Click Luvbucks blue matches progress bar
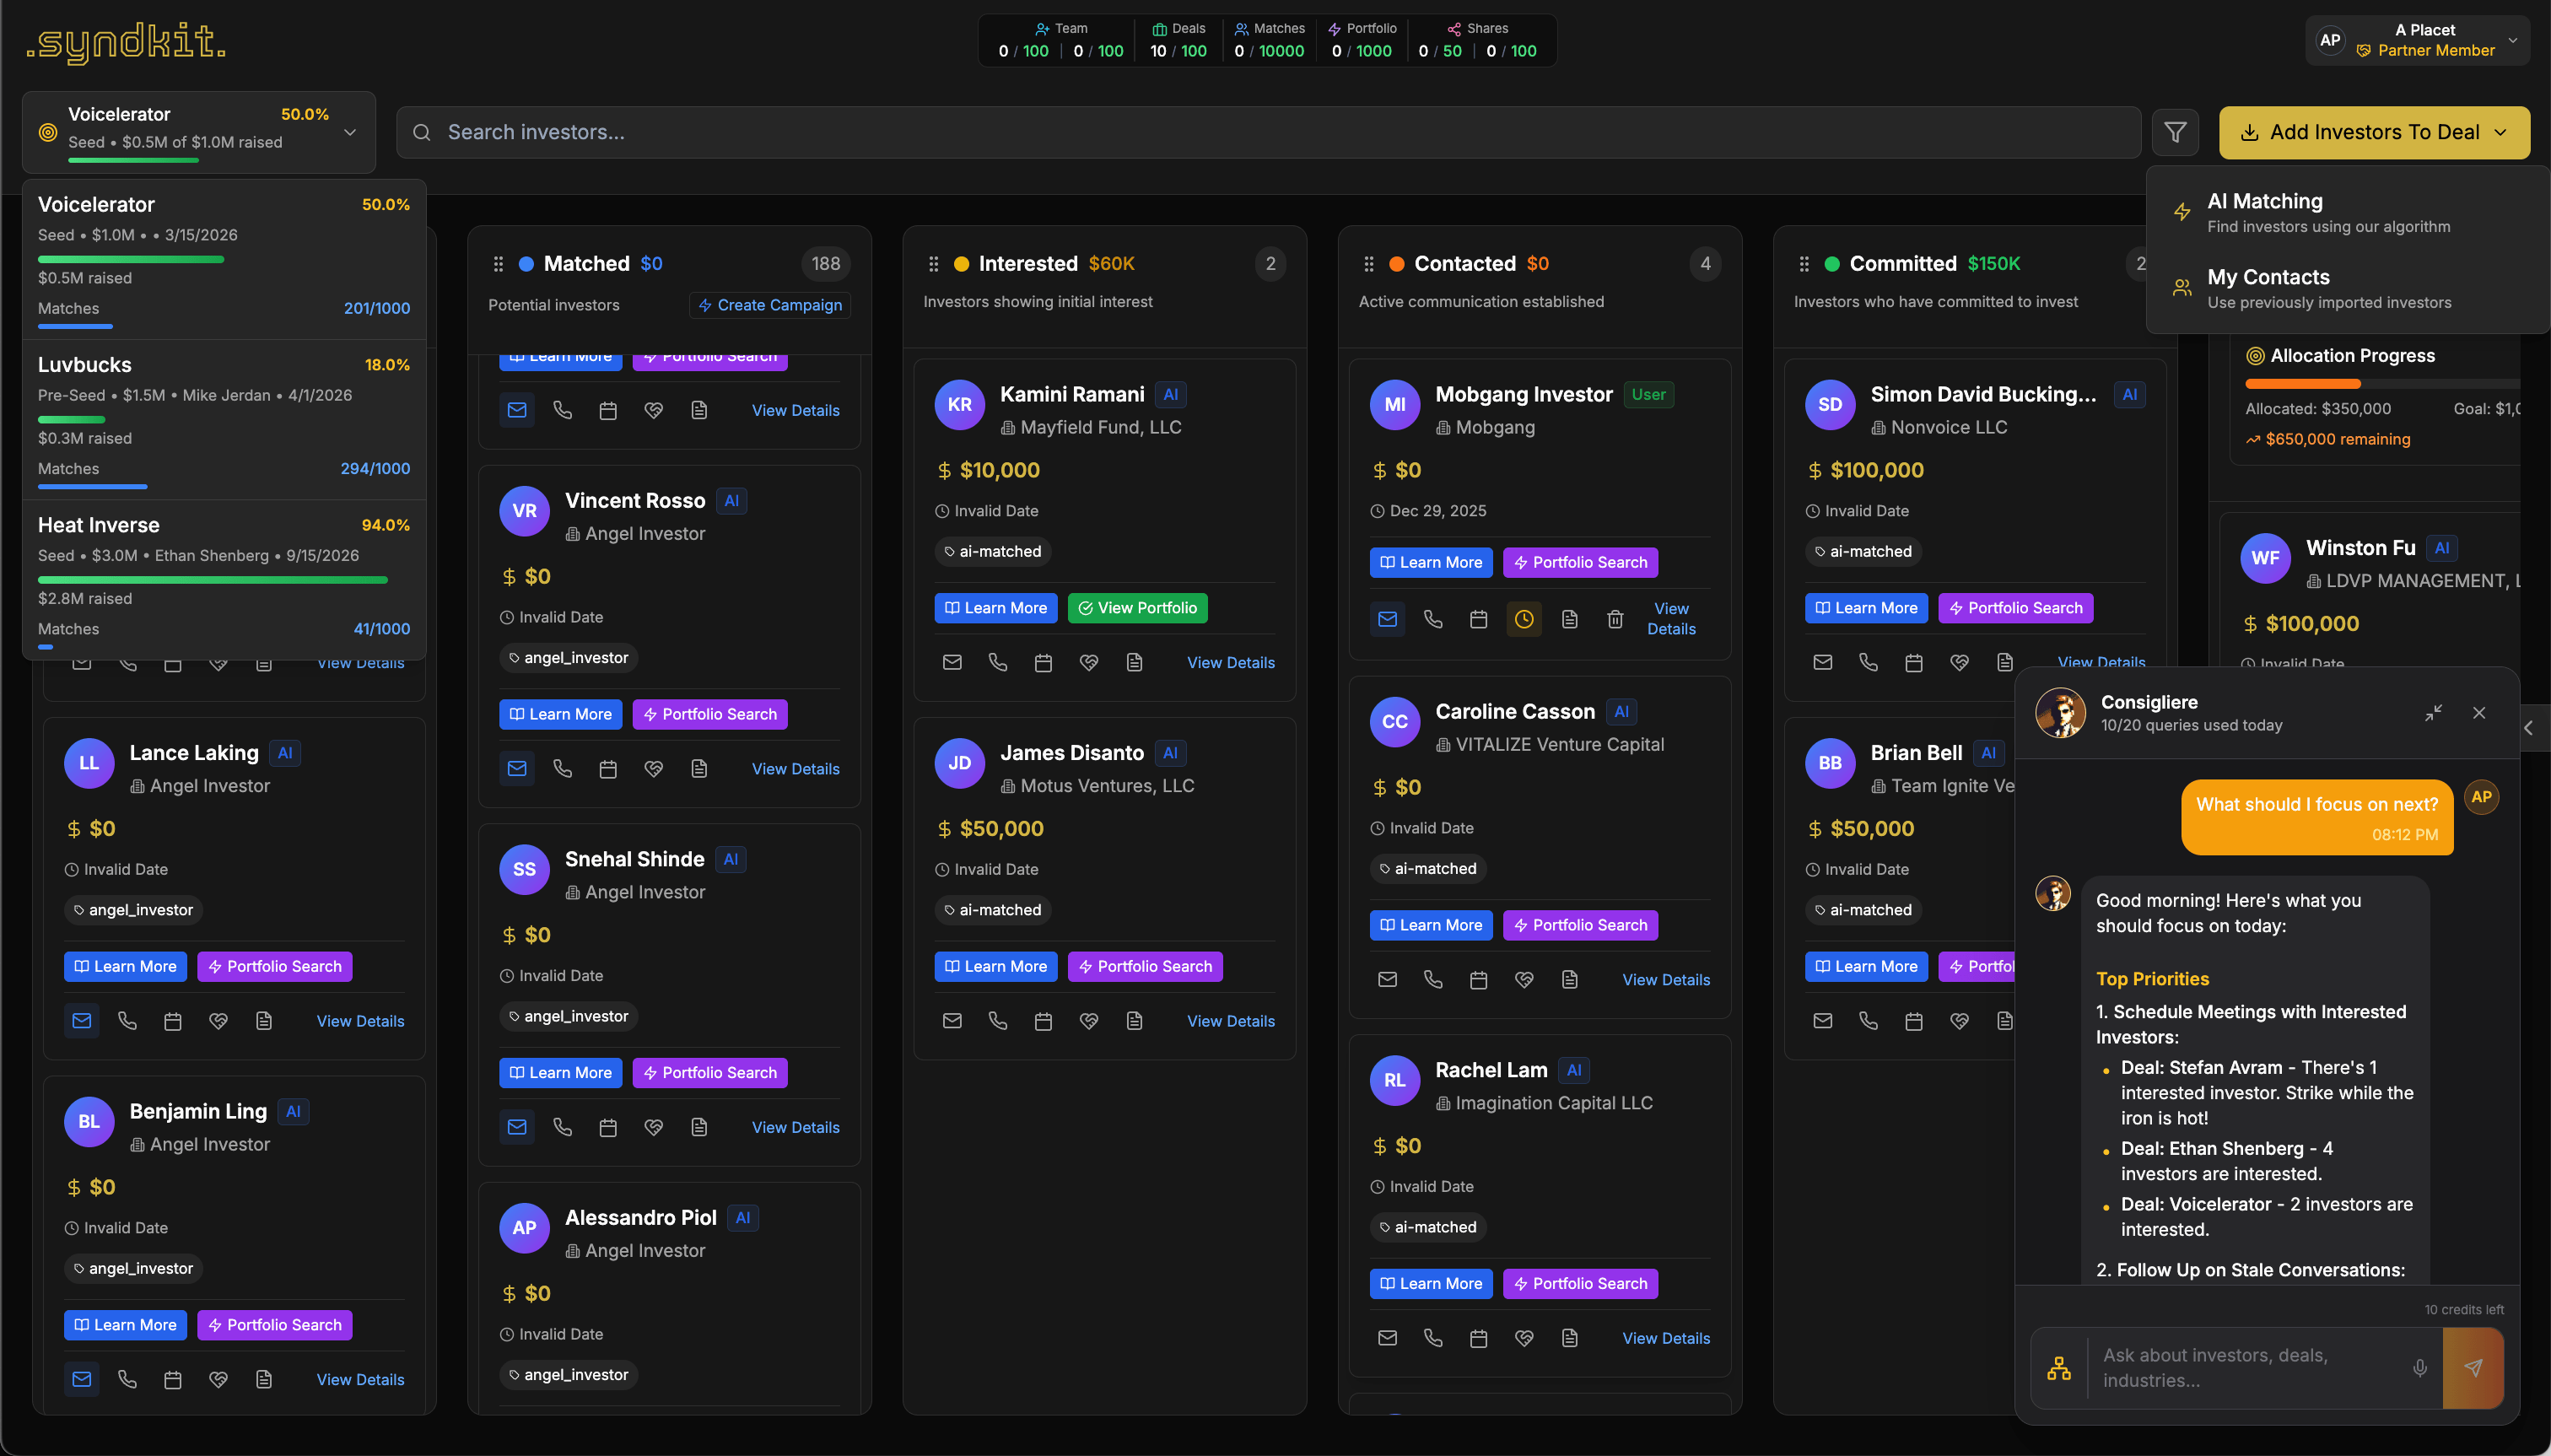2551x1456 pixels. tap(92, 487)
